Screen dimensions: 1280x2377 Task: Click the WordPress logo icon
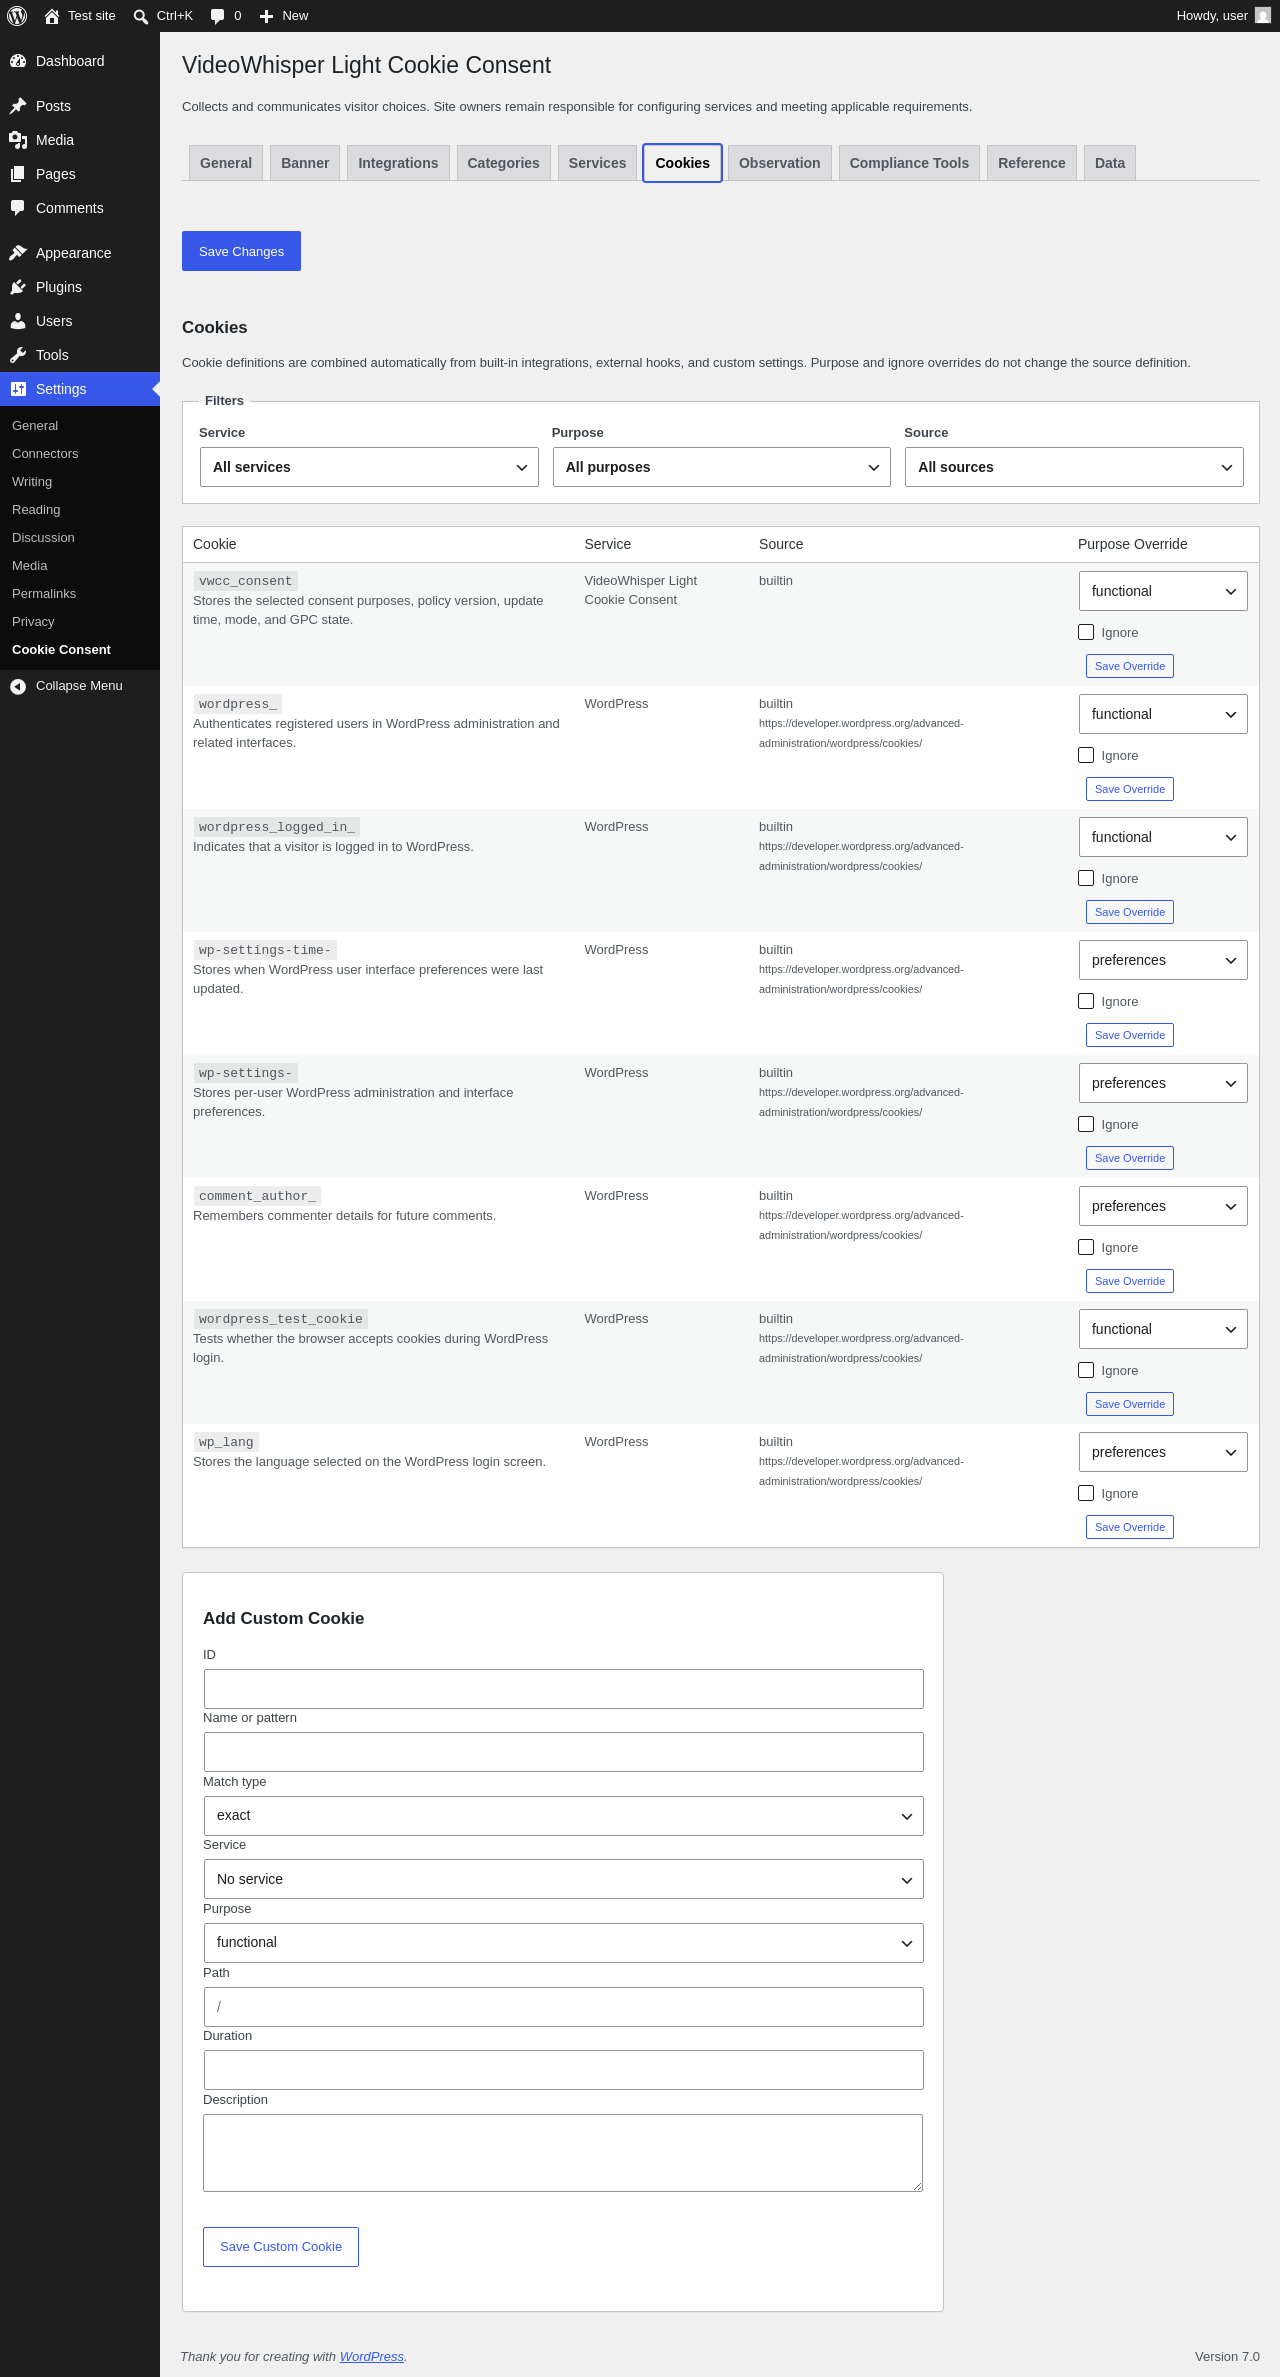pos(17,16)
